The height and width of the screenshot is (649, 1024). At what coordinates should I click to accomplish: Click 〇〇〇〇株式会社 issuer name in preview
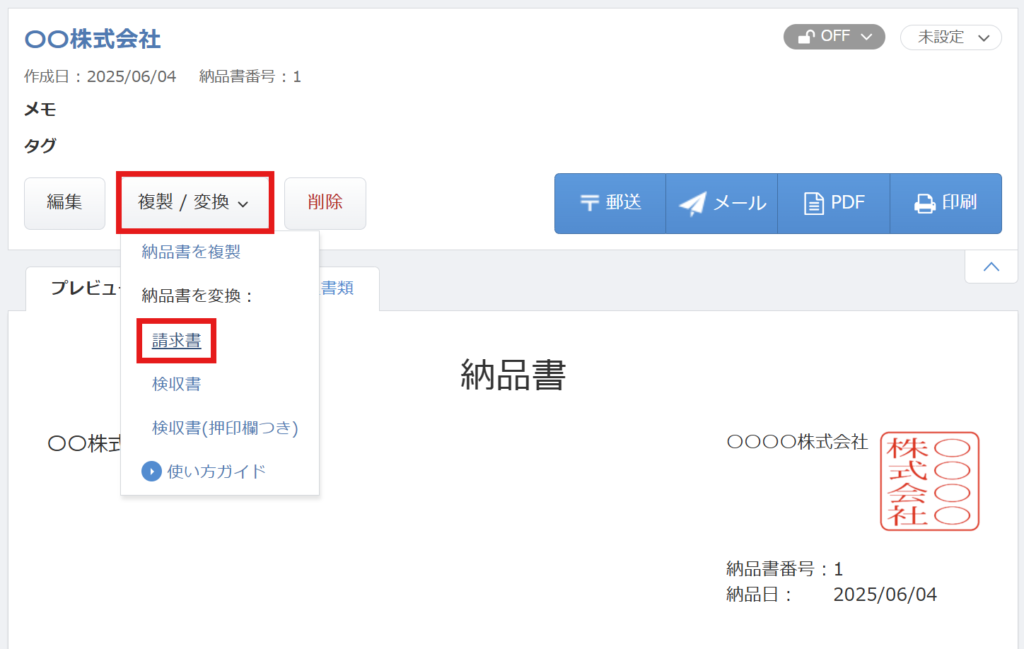(797, 442)
